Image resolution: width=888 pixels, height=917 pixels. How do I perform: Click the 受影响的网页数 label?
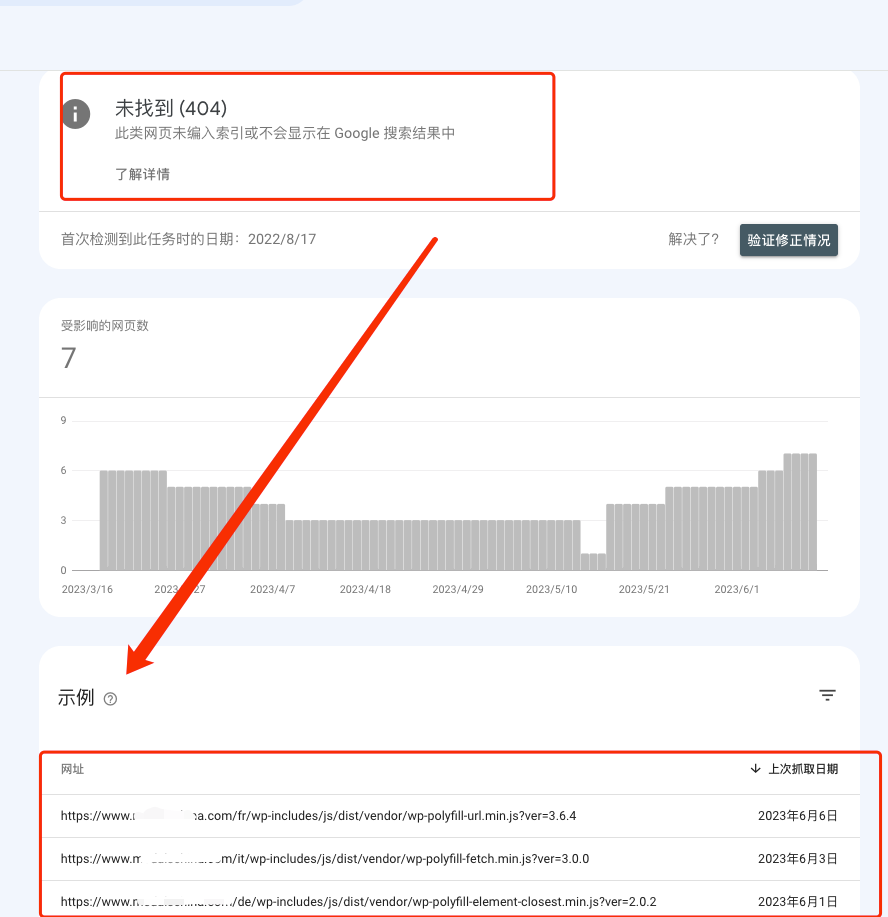[x=105, y=326]
